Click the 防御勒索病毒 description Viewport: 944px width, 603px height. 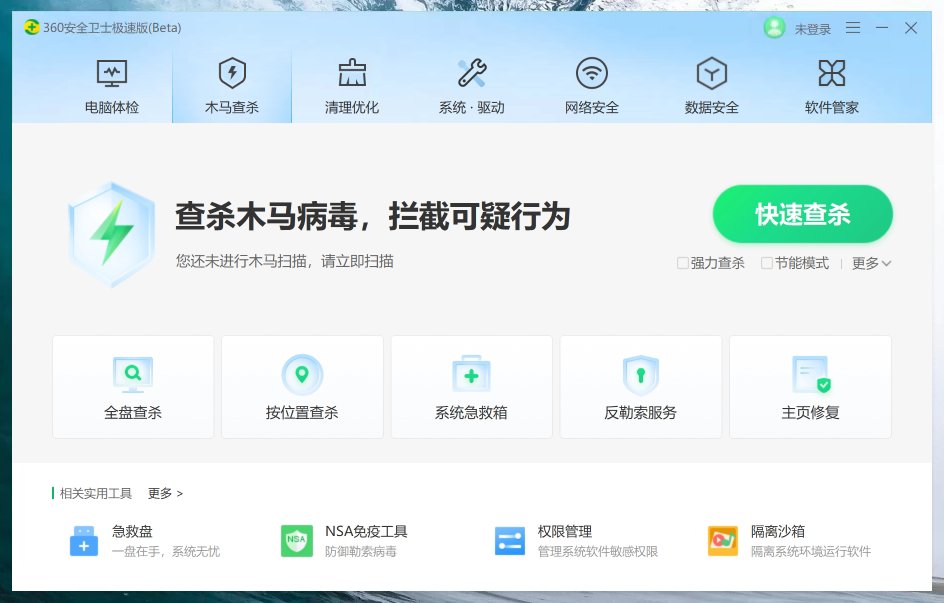point(361,551)
